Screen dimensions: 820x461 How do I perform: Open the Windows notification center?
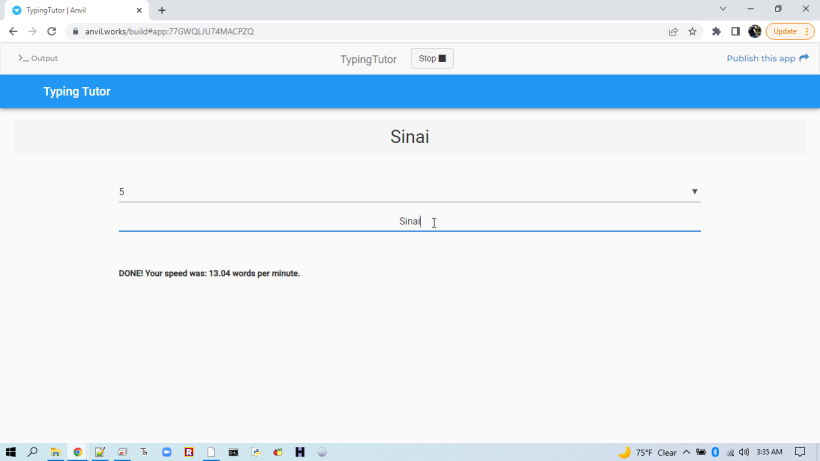tap(800, 452)
